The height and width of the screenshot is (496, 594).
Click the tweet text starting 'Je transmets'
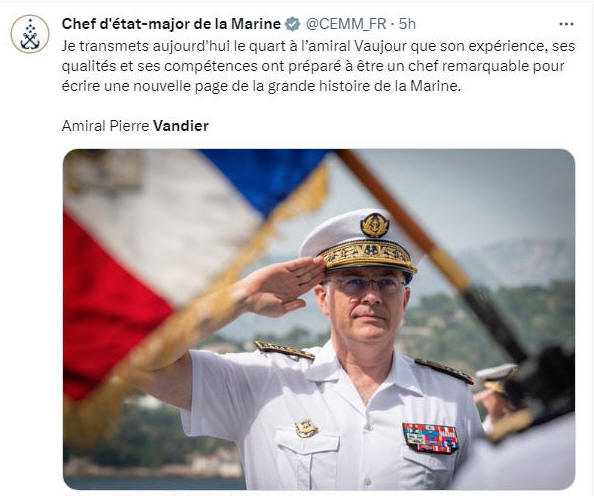[x=318, y=66]
